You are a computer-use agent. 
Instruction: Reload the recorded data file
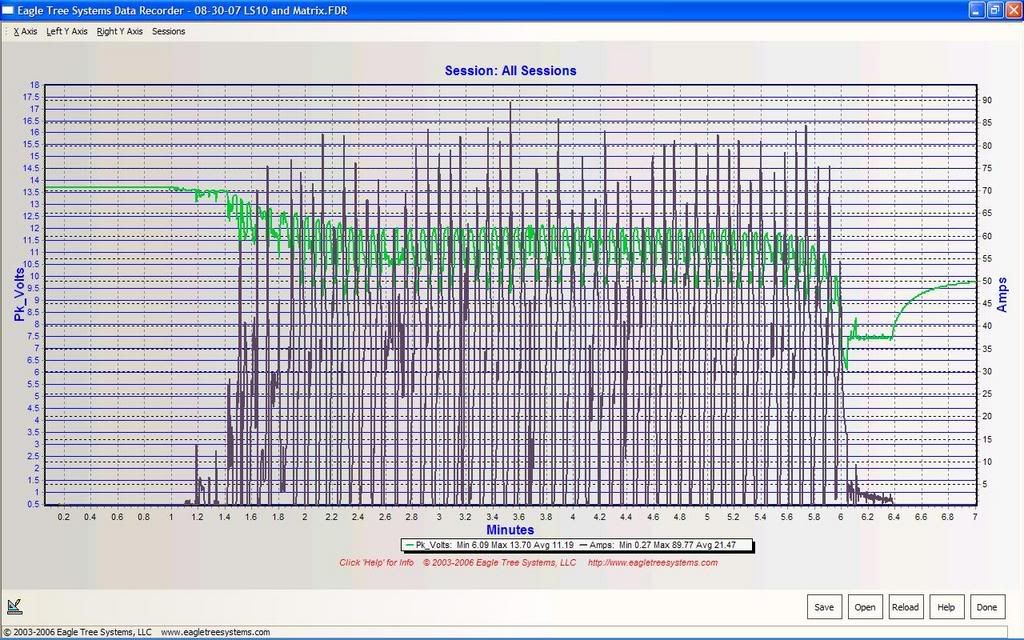click(905, 607)
